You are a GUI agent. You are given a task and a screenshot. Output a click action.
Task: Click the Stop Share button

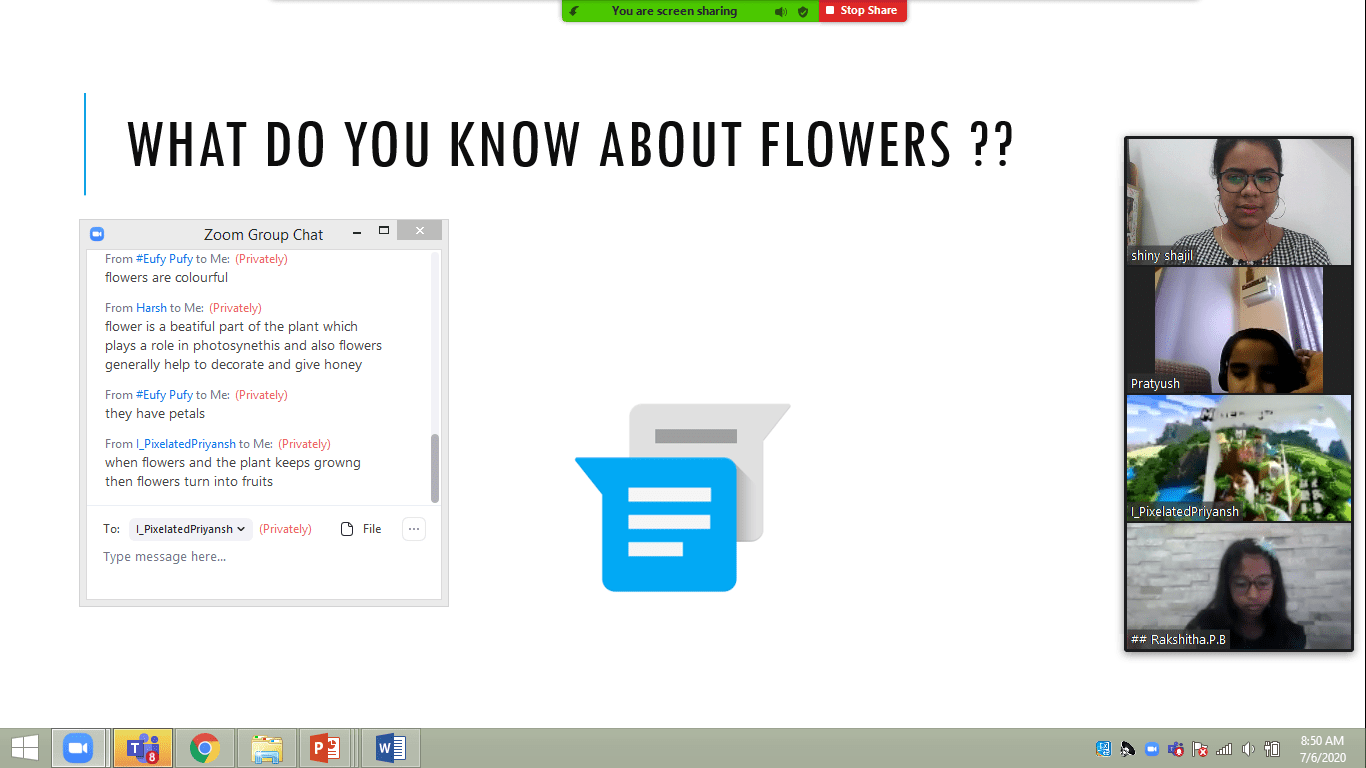[862, 11]
